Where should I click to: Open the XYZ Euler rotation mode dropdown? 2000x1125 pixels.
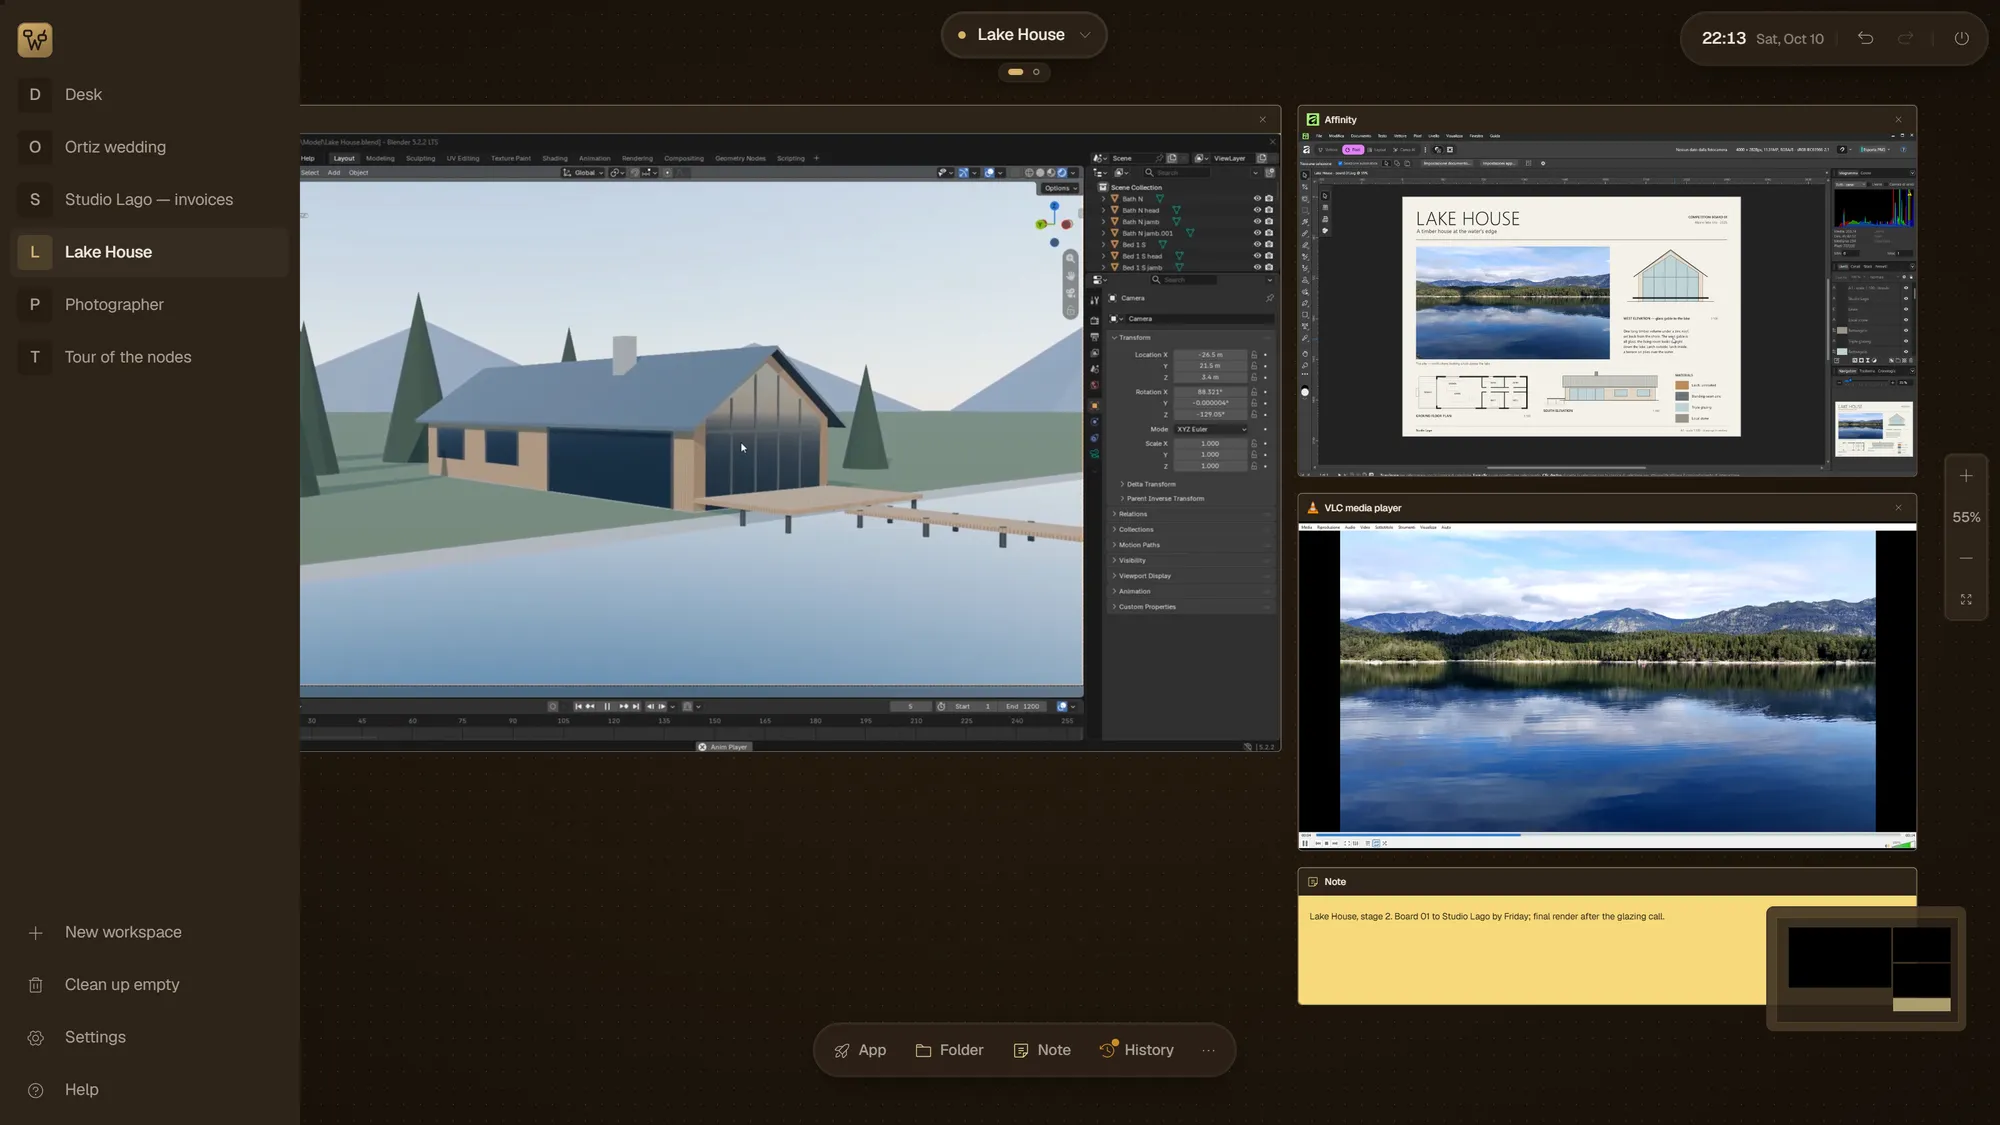click(1211, 429)
